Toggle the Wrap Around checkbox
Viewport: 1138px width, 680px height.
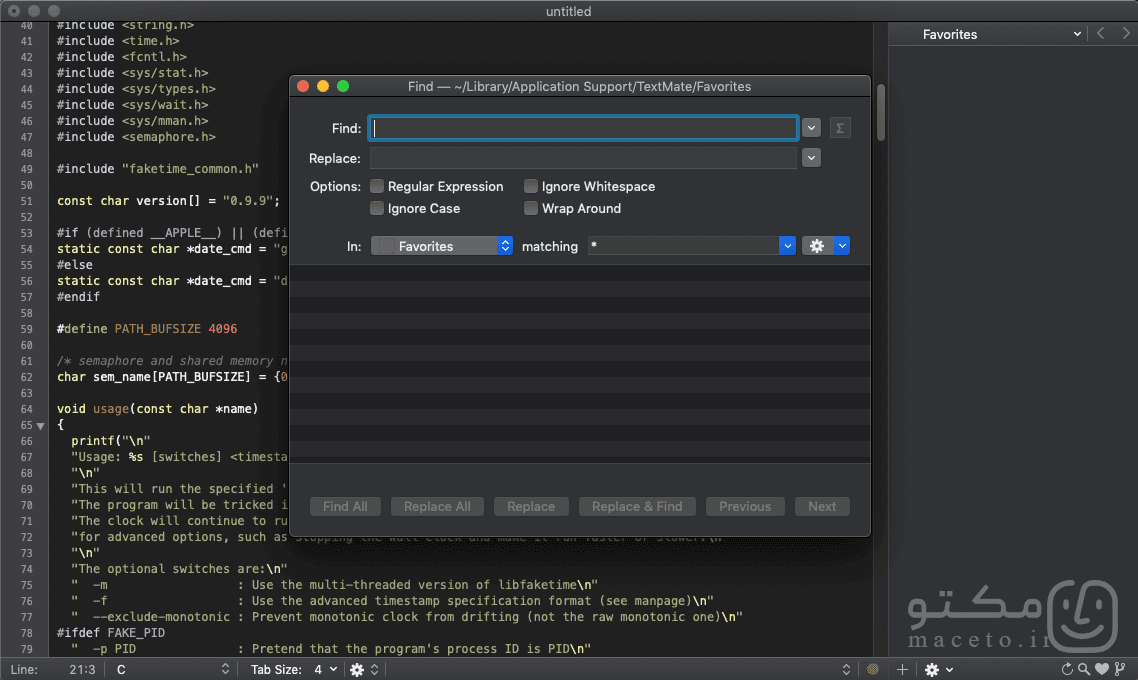tap(531, 208)
